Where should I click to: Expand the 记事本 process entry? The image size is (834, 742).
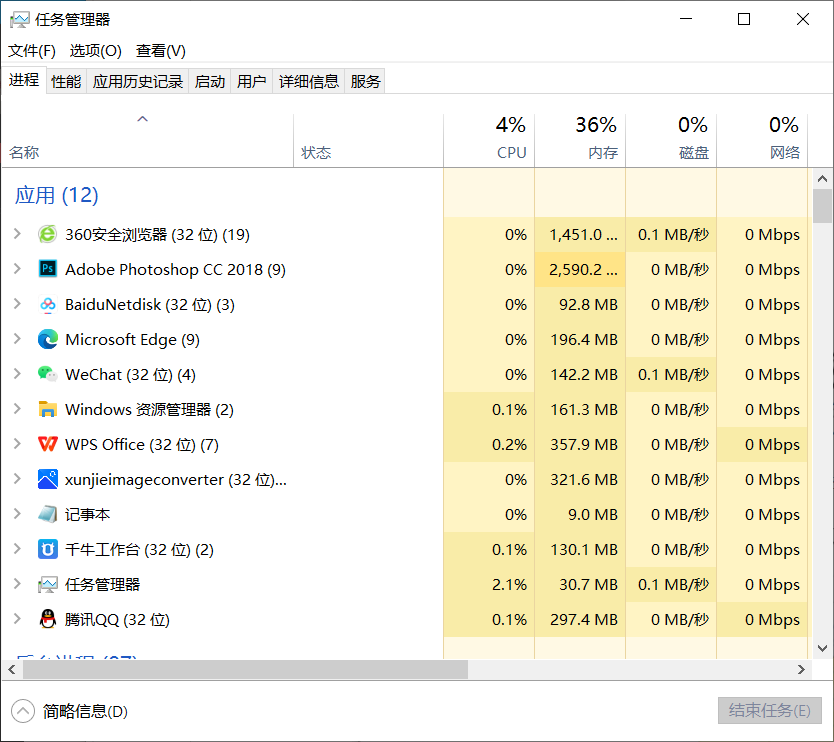[x=17, y=515]
